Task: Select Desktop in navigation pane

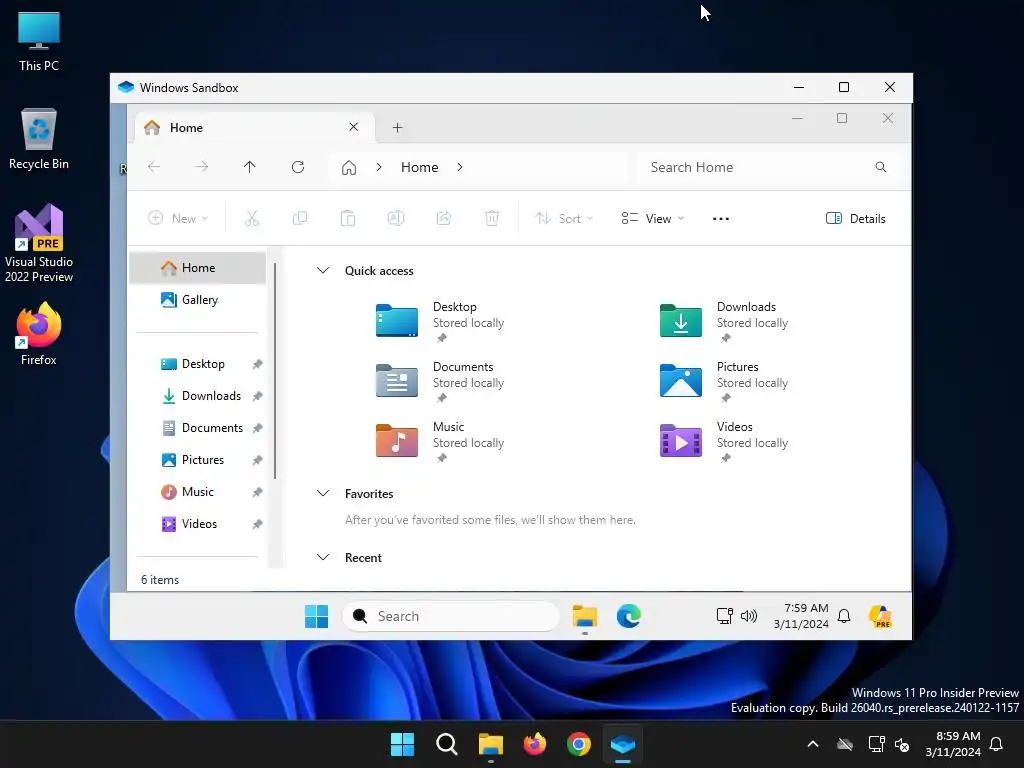Action: coord(197,364)
